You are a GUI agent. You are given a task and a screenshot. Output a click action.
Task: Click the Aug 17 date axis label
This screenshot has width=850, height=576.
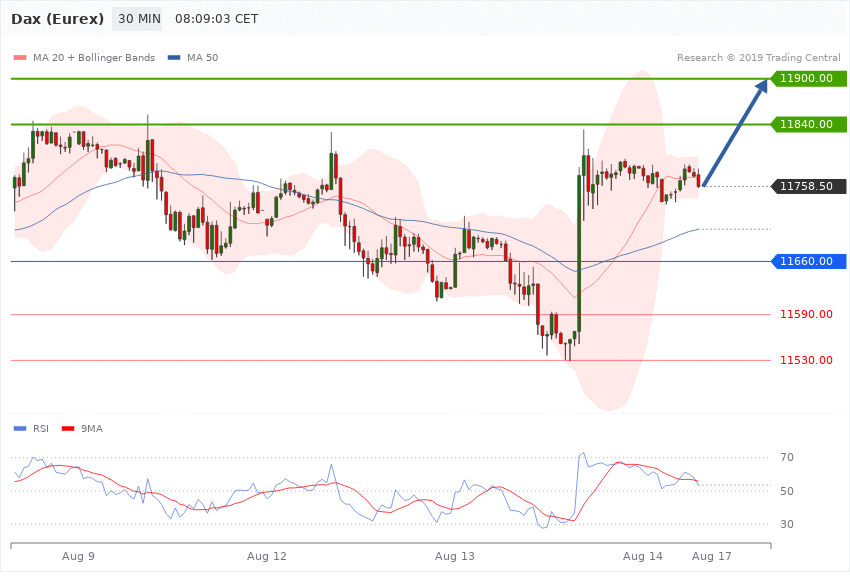coord(711,556)
